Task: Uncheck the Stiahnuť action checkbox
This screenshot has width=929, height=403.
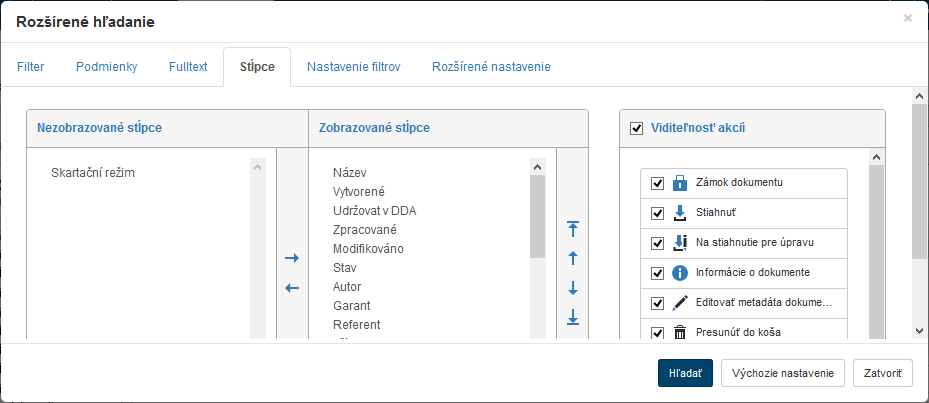Action: pyautogui.click(x=657, y=213)
